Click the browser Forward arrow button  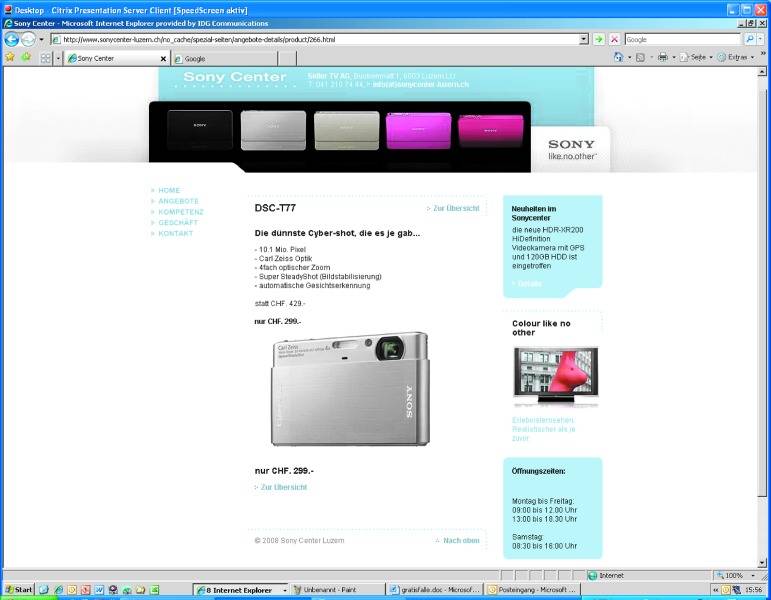click(x=29, y=39)
